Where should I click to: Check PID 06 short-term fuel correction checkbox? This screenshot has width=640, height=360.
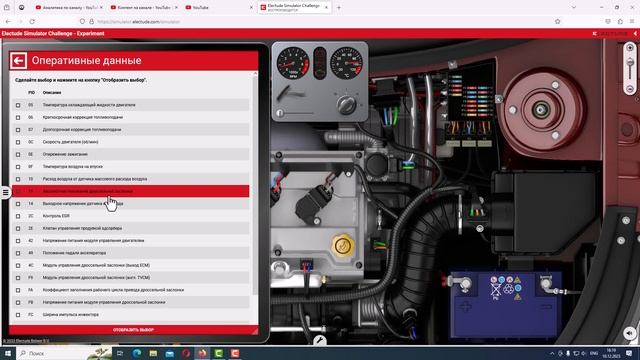pyautogui.click(x=18, y=118)
